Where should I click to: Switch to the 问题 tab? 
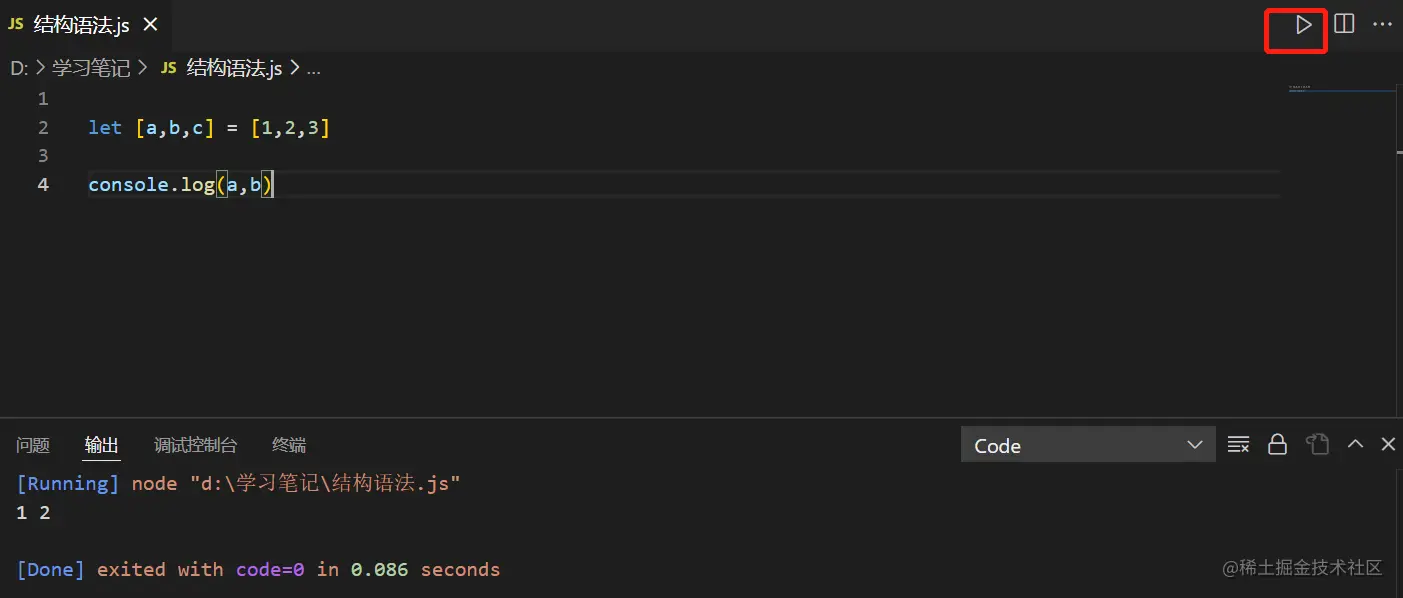tap(33, 446)
